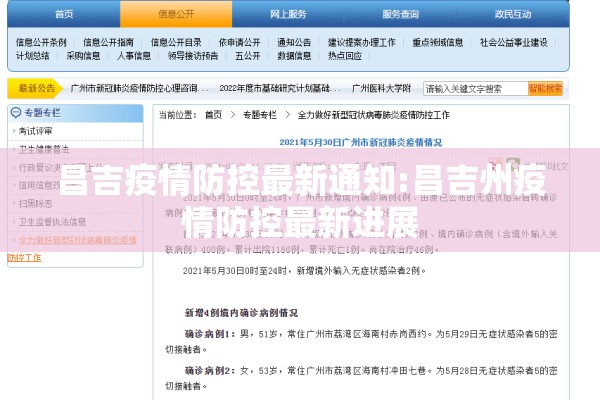Click the heading 新增4例境内确诊病例情况
The width and height of the screenshot is (600, 400).
tap(241, 313)
